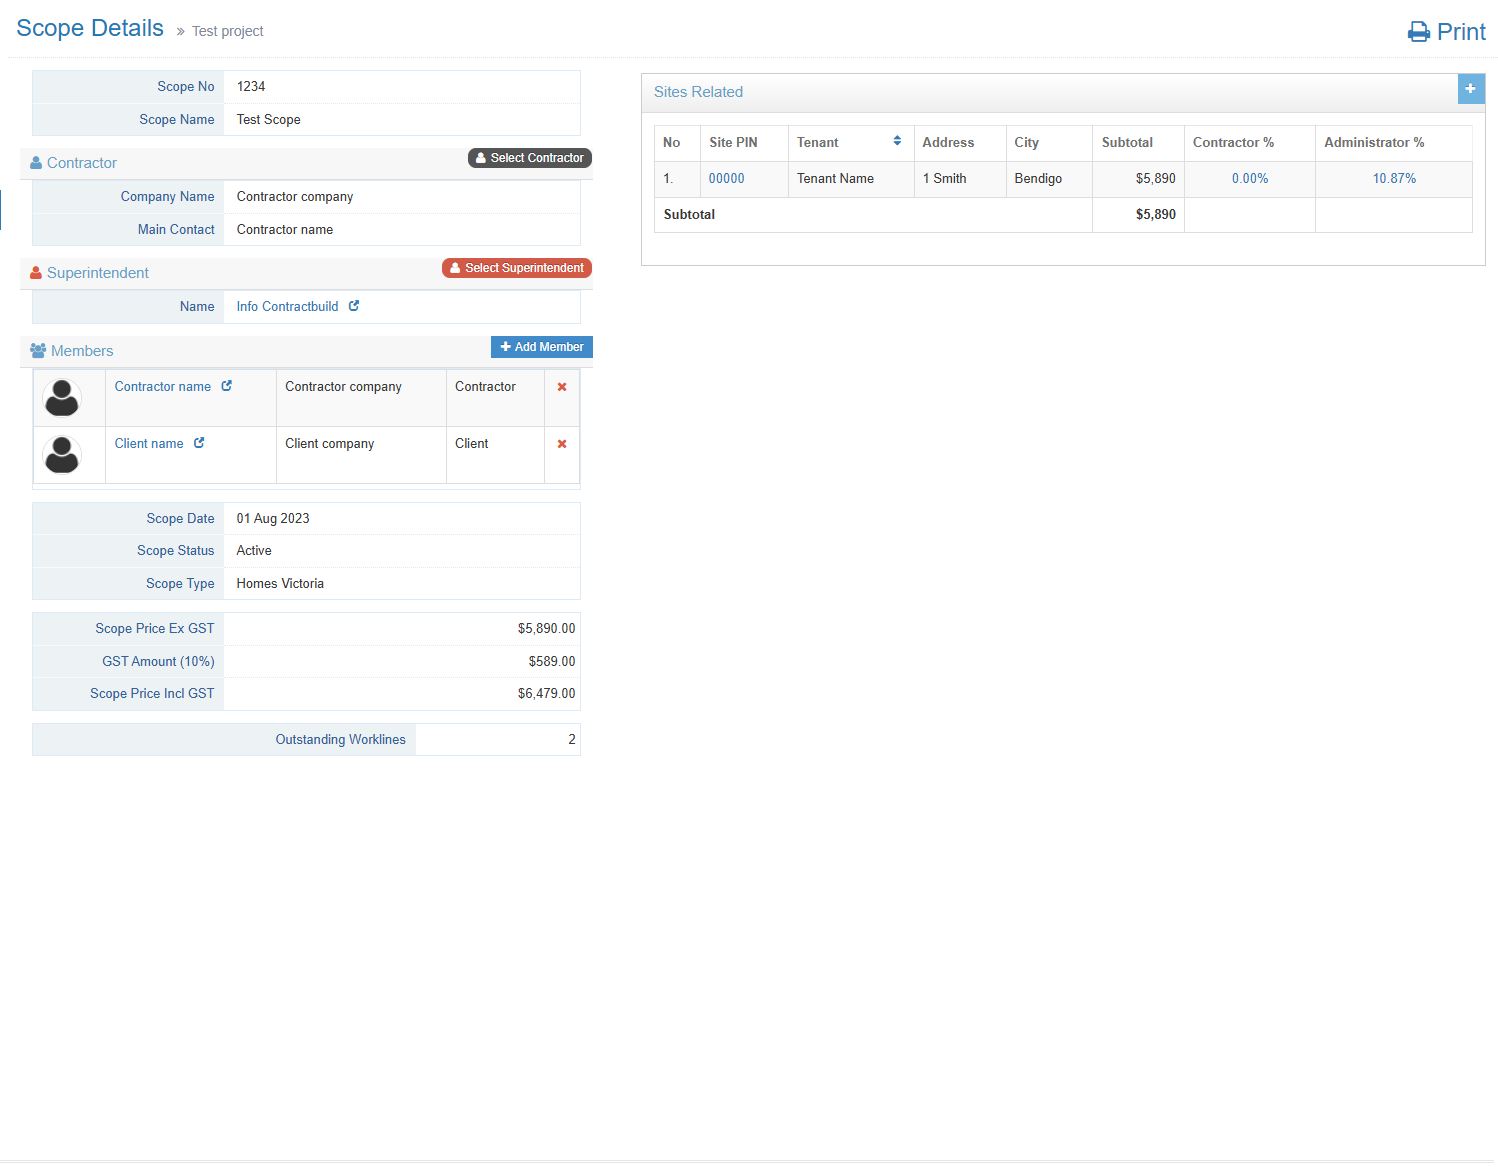Open the Client name member link
1498x1167 pixels.
click(149, 444)
